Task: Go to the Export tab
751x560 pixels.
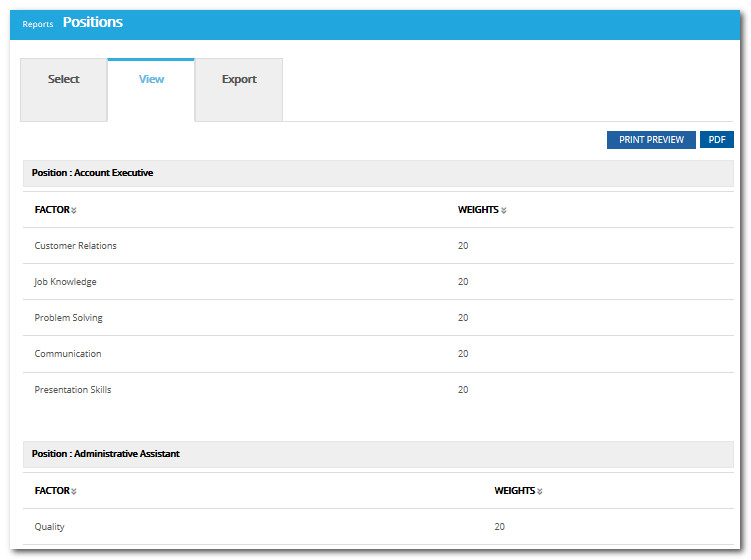Action: (239, 80)
